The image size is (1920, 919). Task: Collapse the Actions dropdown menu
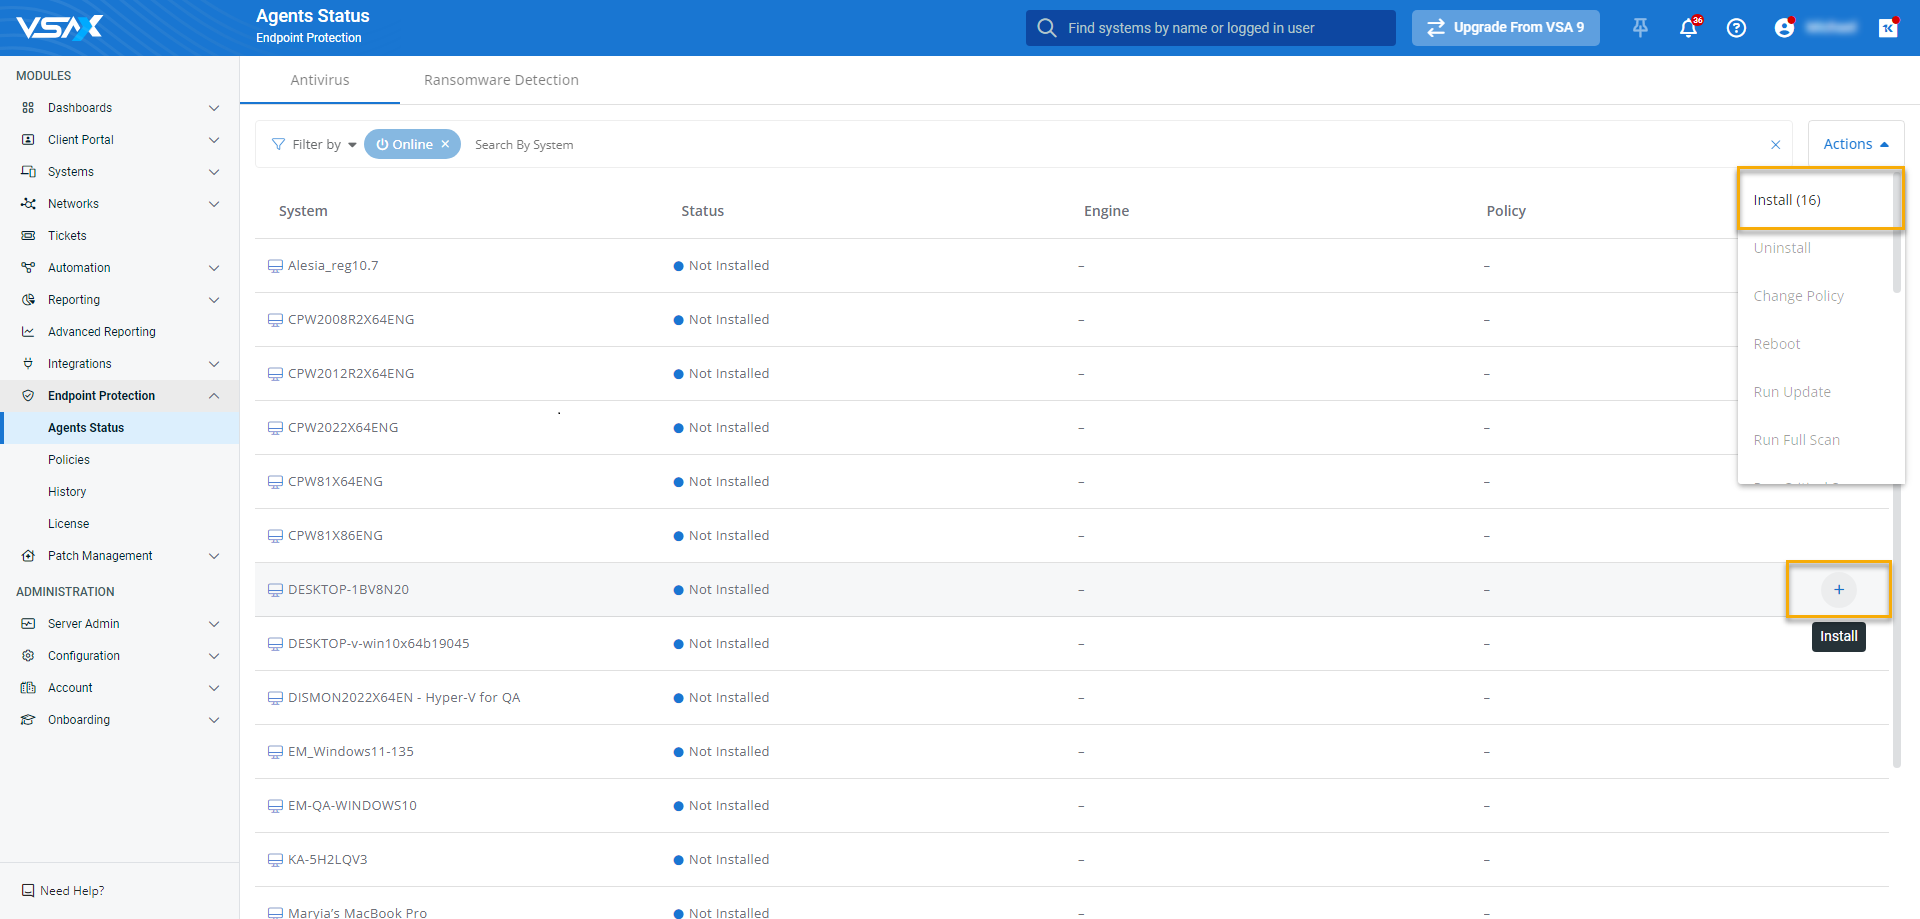coord(1855,144)
